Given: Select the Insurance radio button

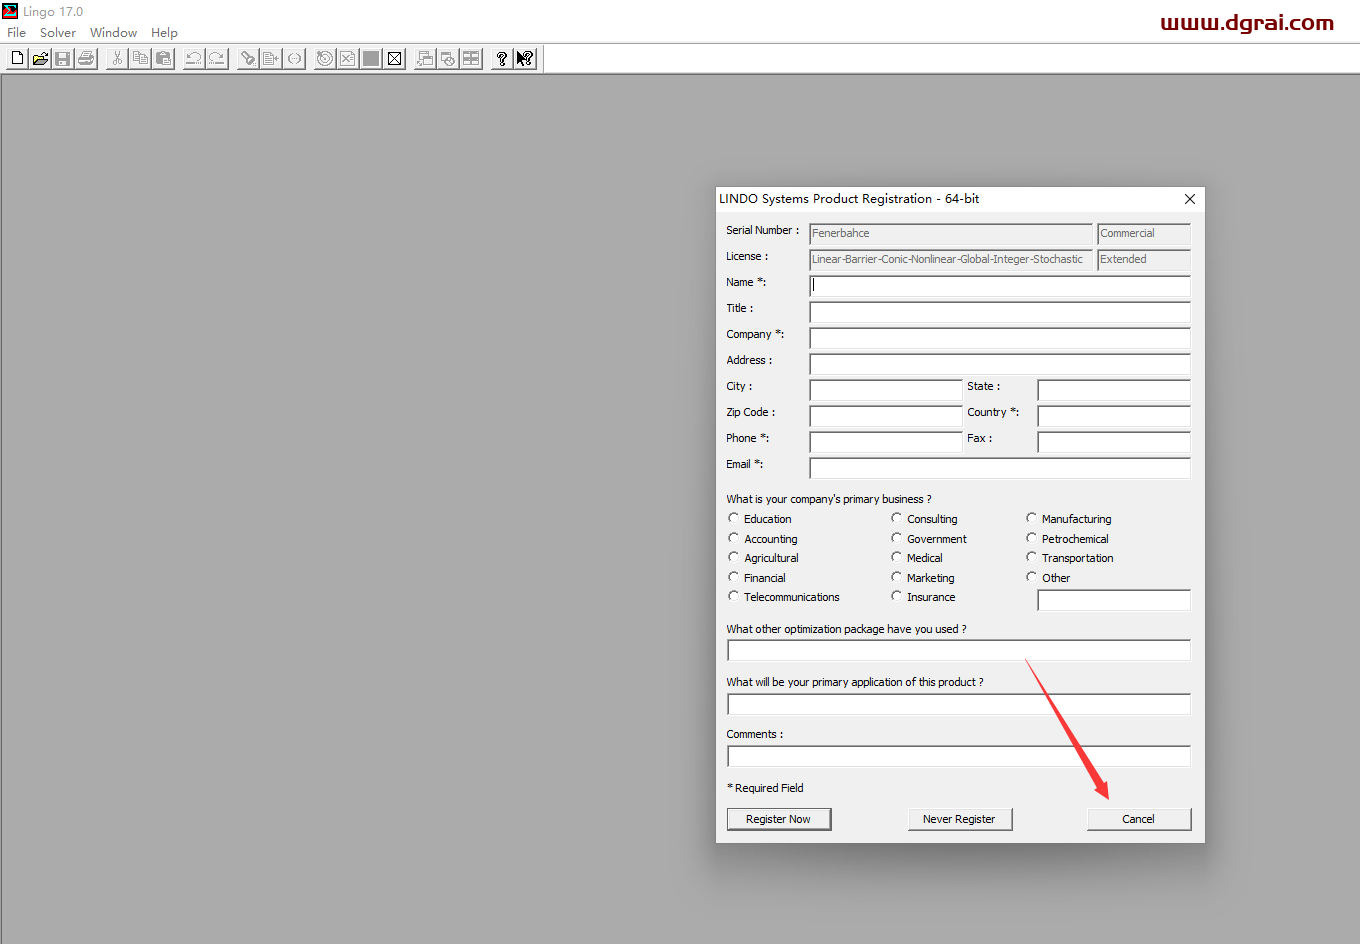Looking at the screenshot, I should (897, 596).
